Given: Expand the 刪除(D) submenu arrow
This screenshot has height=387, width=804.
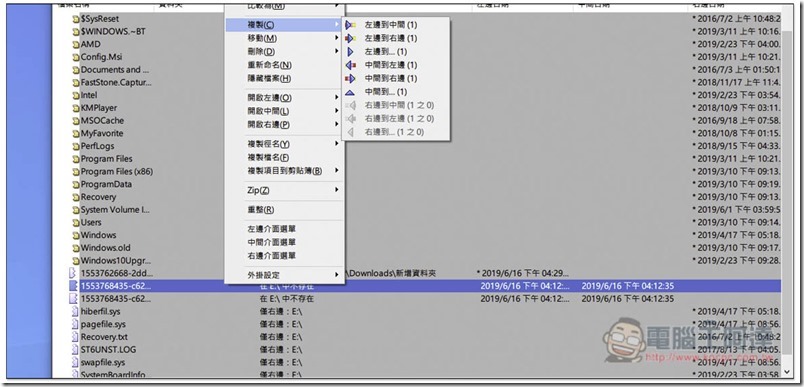Looking at the screenshot, I should pyautogui.click(x=337, y=52).
